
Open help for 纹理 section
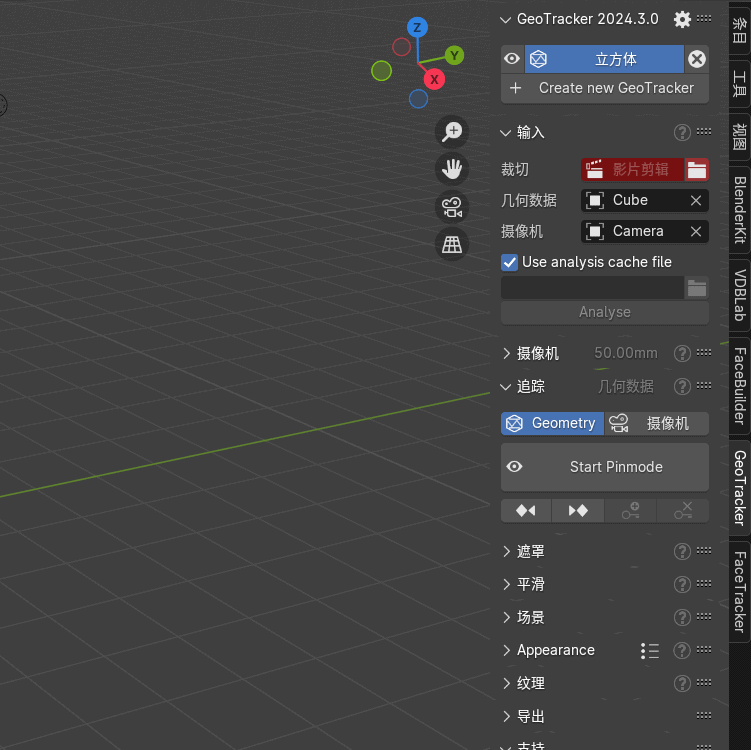[682, 683]
